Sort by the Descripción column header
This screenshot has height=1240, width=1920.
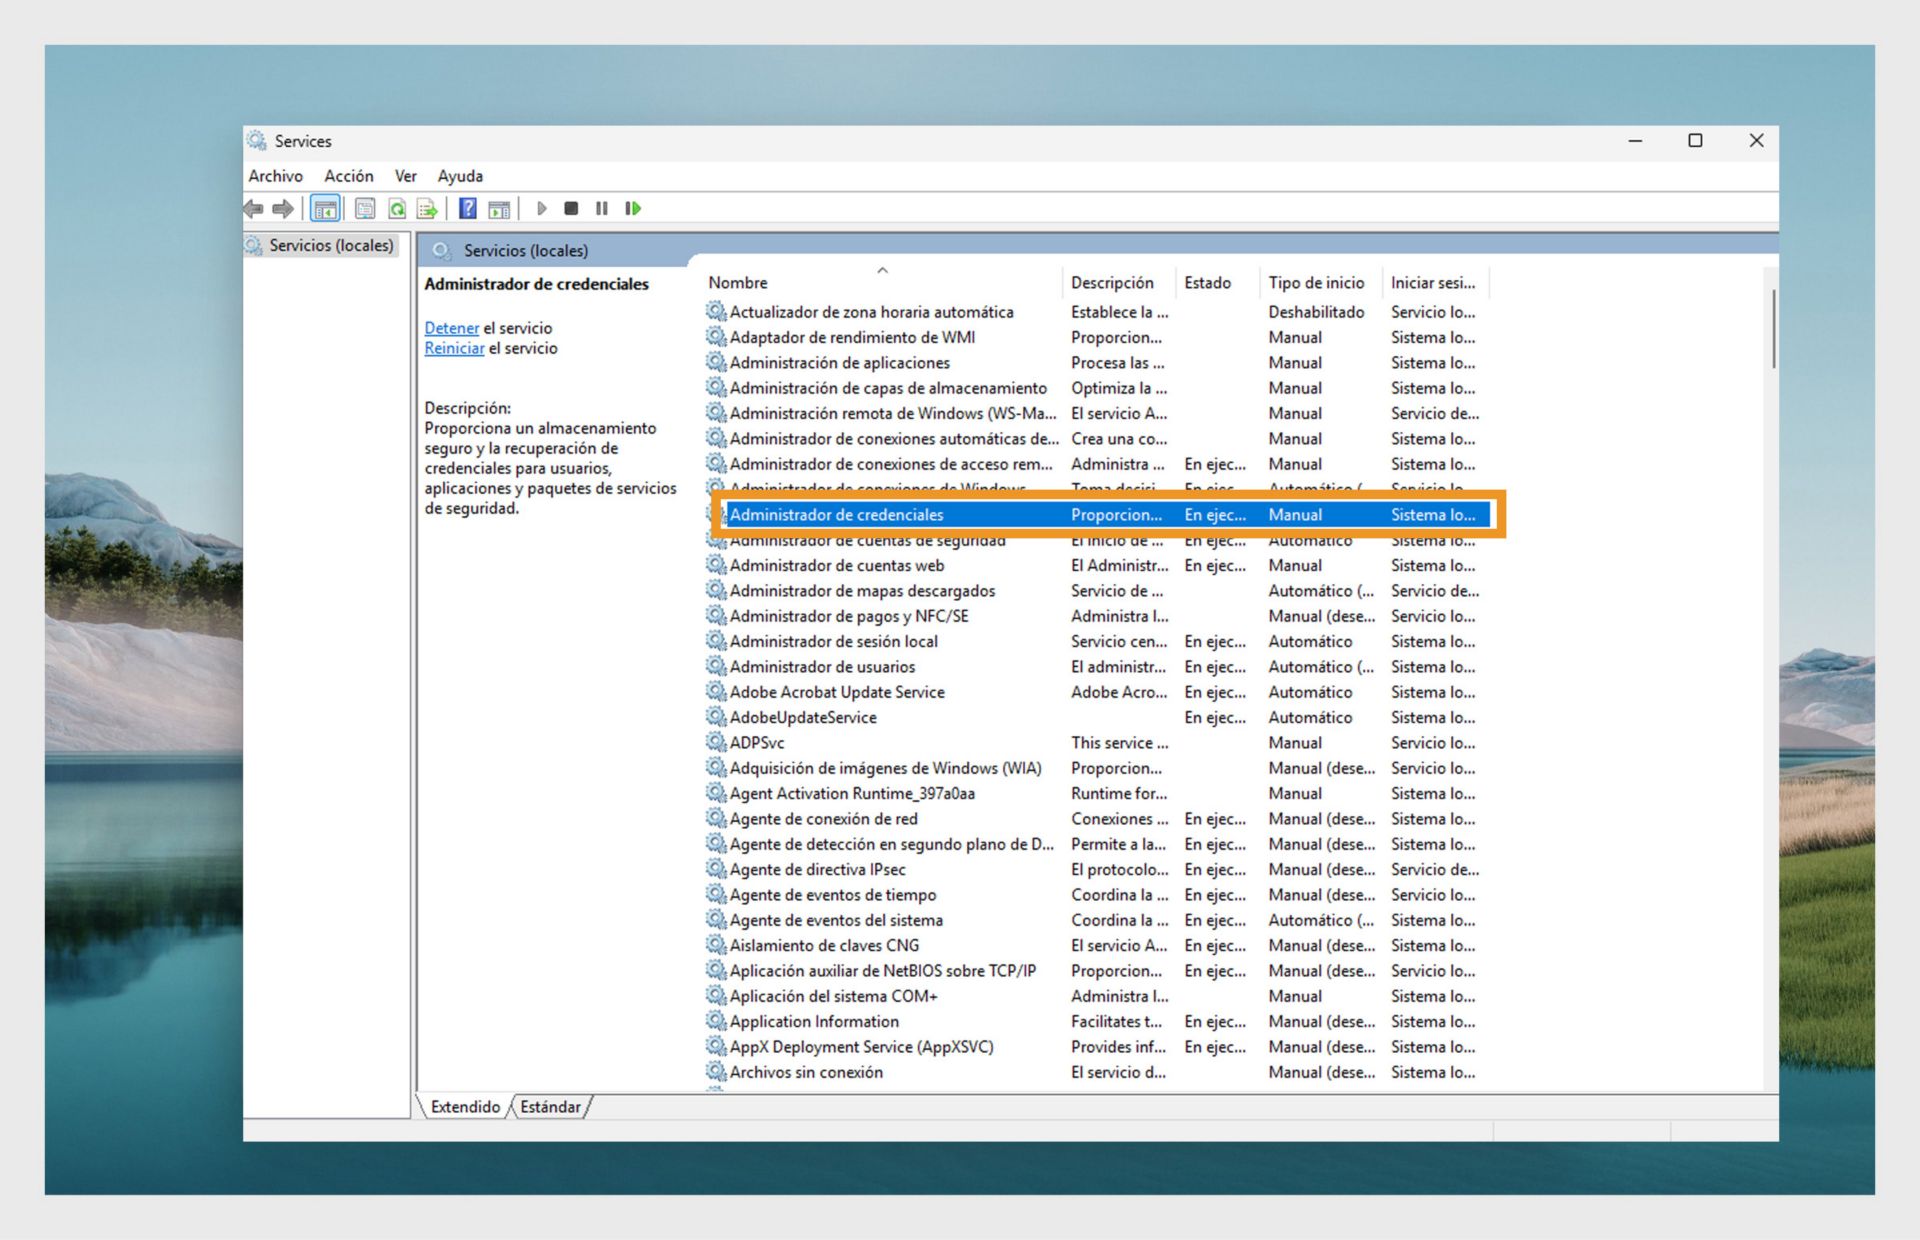click(x=1119, y=283)
